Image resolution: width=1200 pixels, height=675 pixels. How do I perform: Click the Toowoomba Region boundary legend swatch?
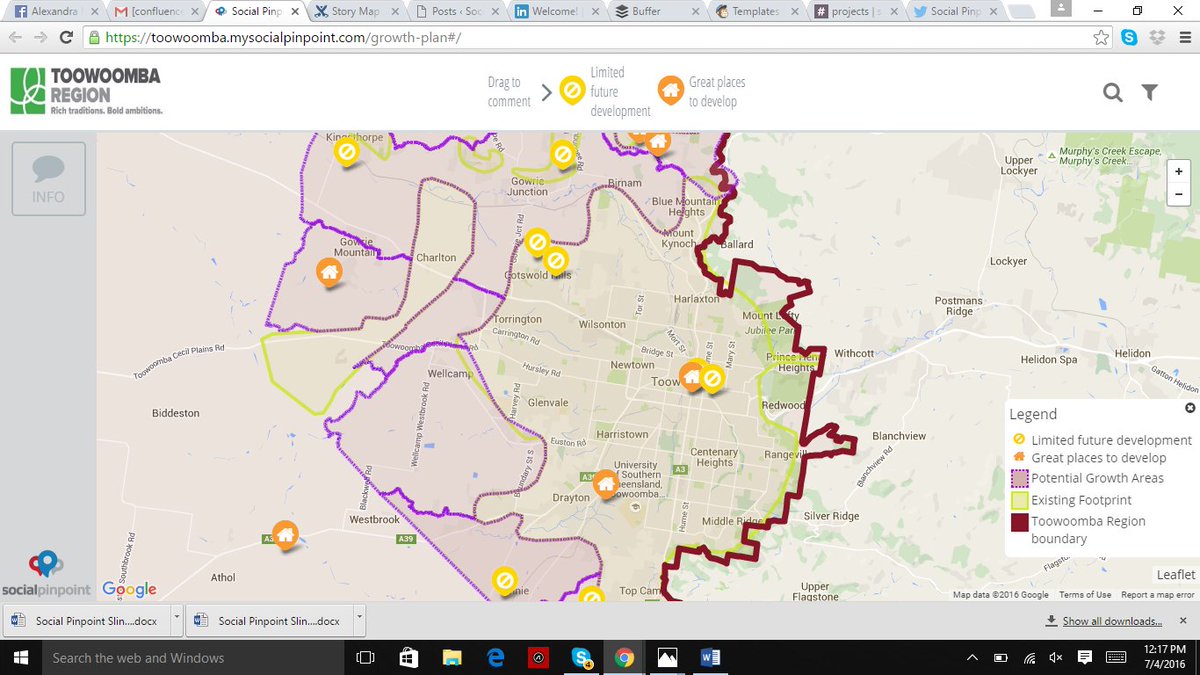[x=1019, y=521]
